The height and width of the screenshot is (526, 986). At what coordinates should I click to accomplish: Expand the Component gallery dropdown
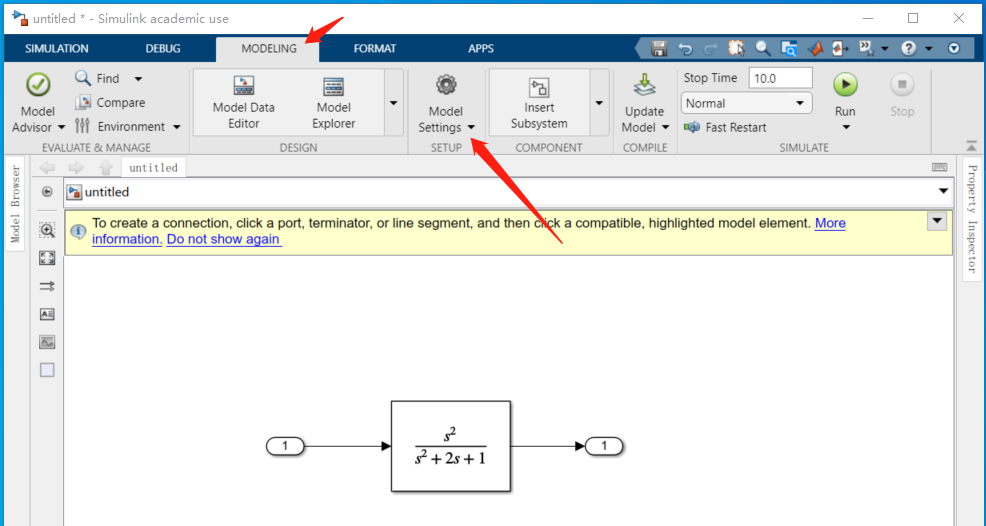click(599, 103)
